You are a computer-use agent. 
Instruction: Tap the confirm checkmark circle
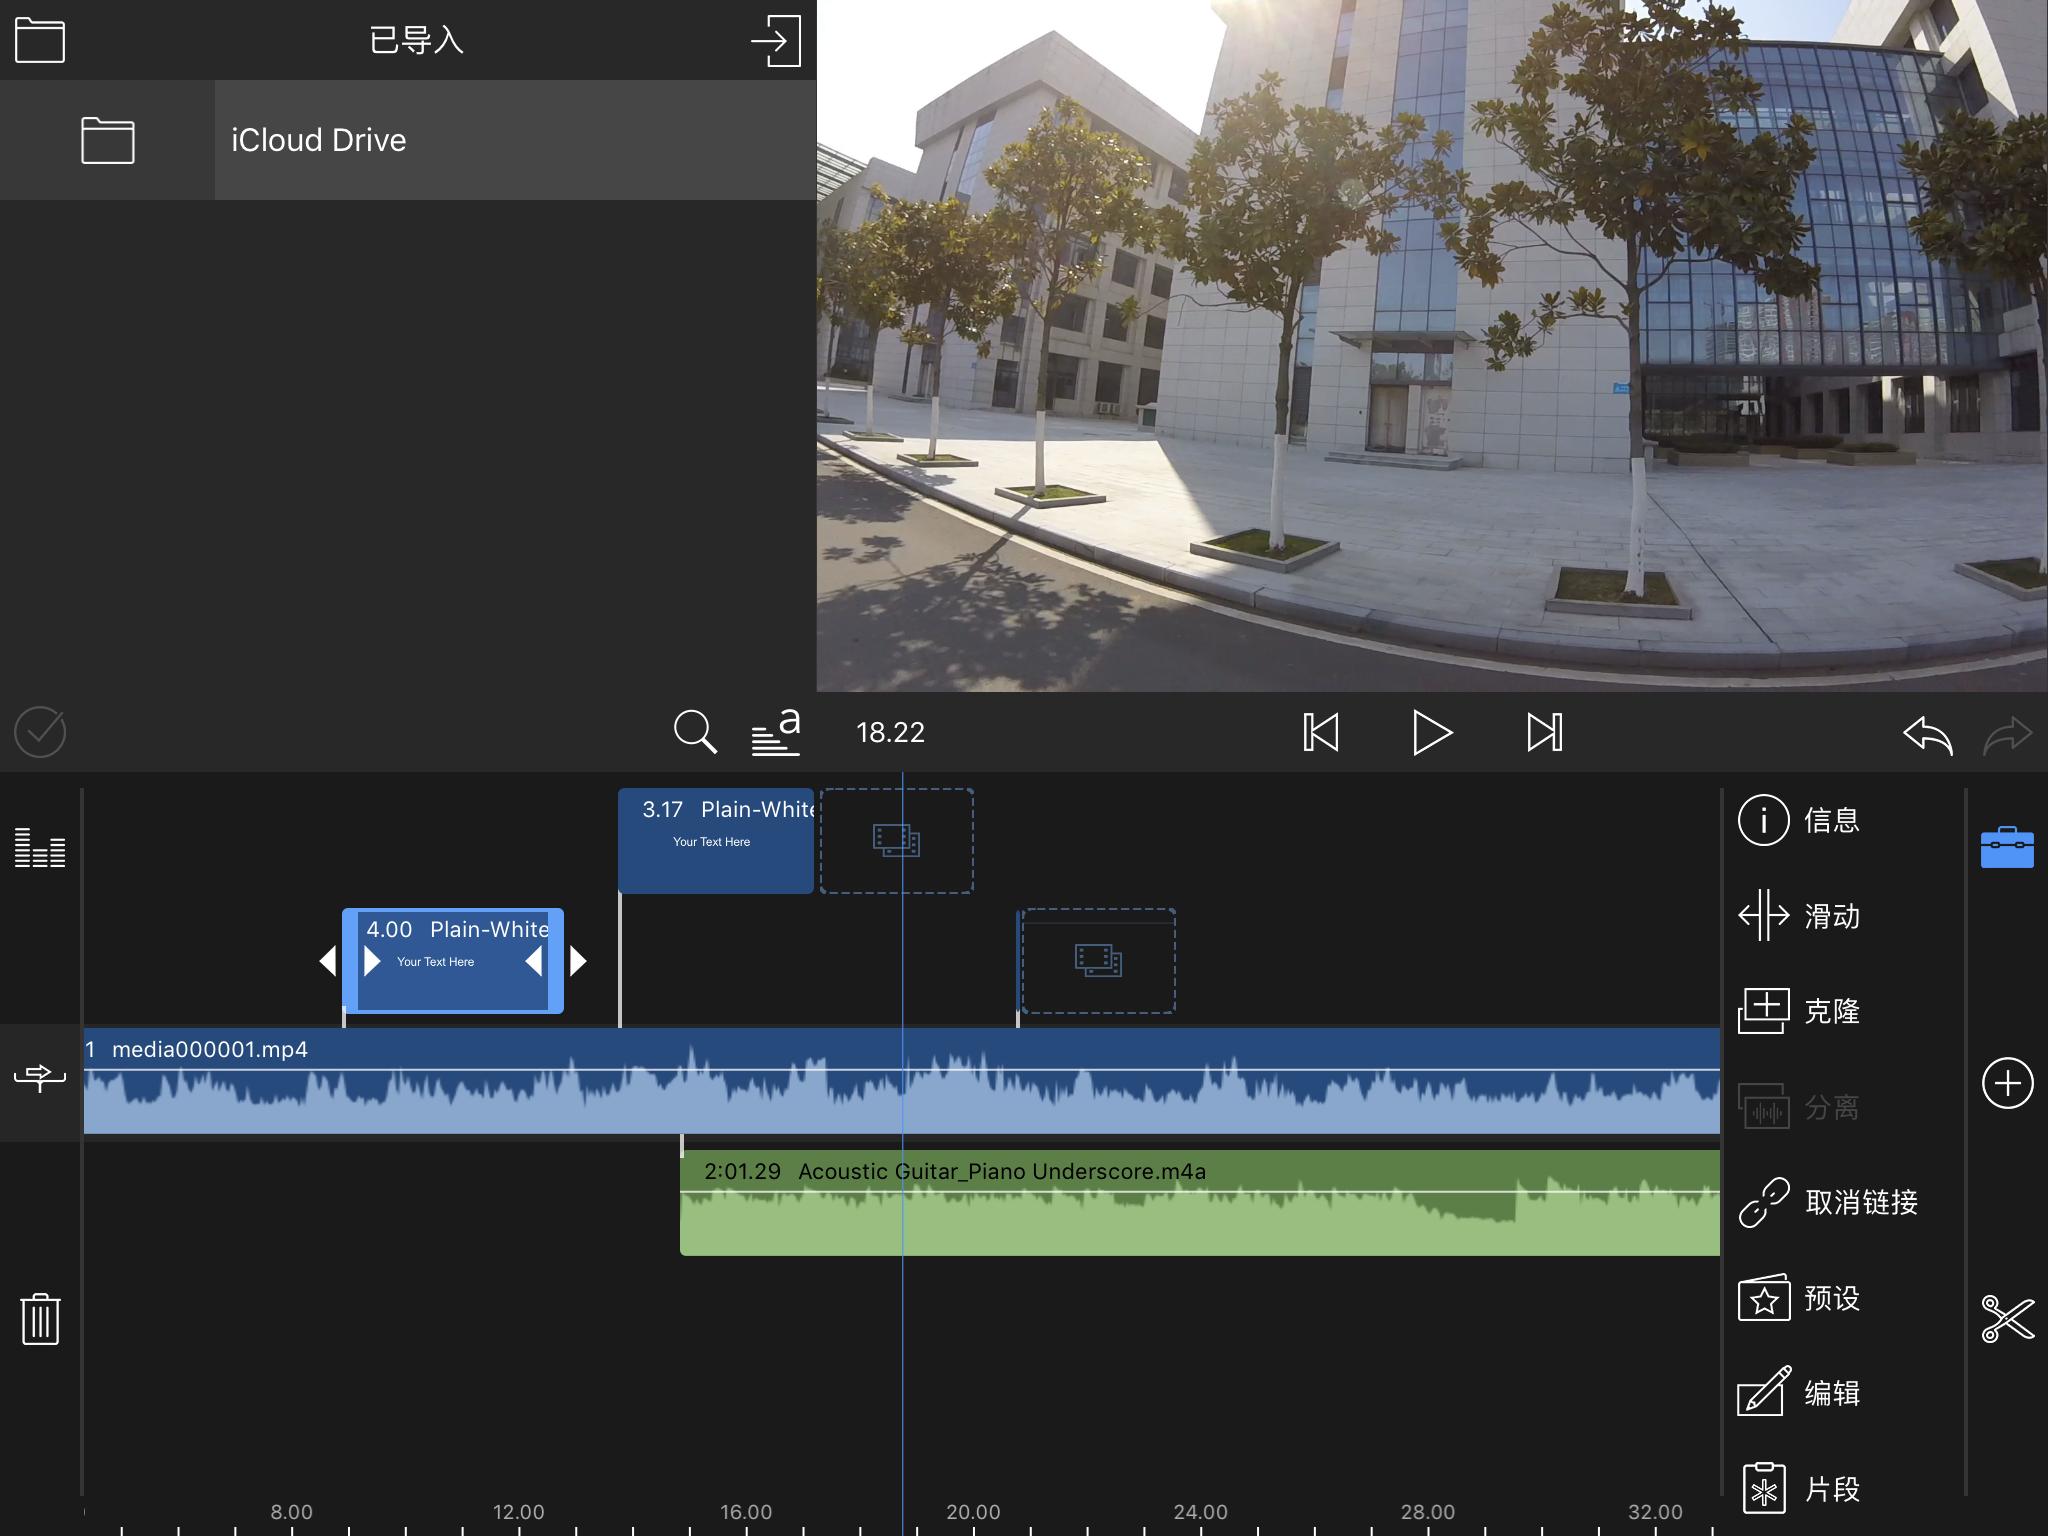click(x=40, y=732)
